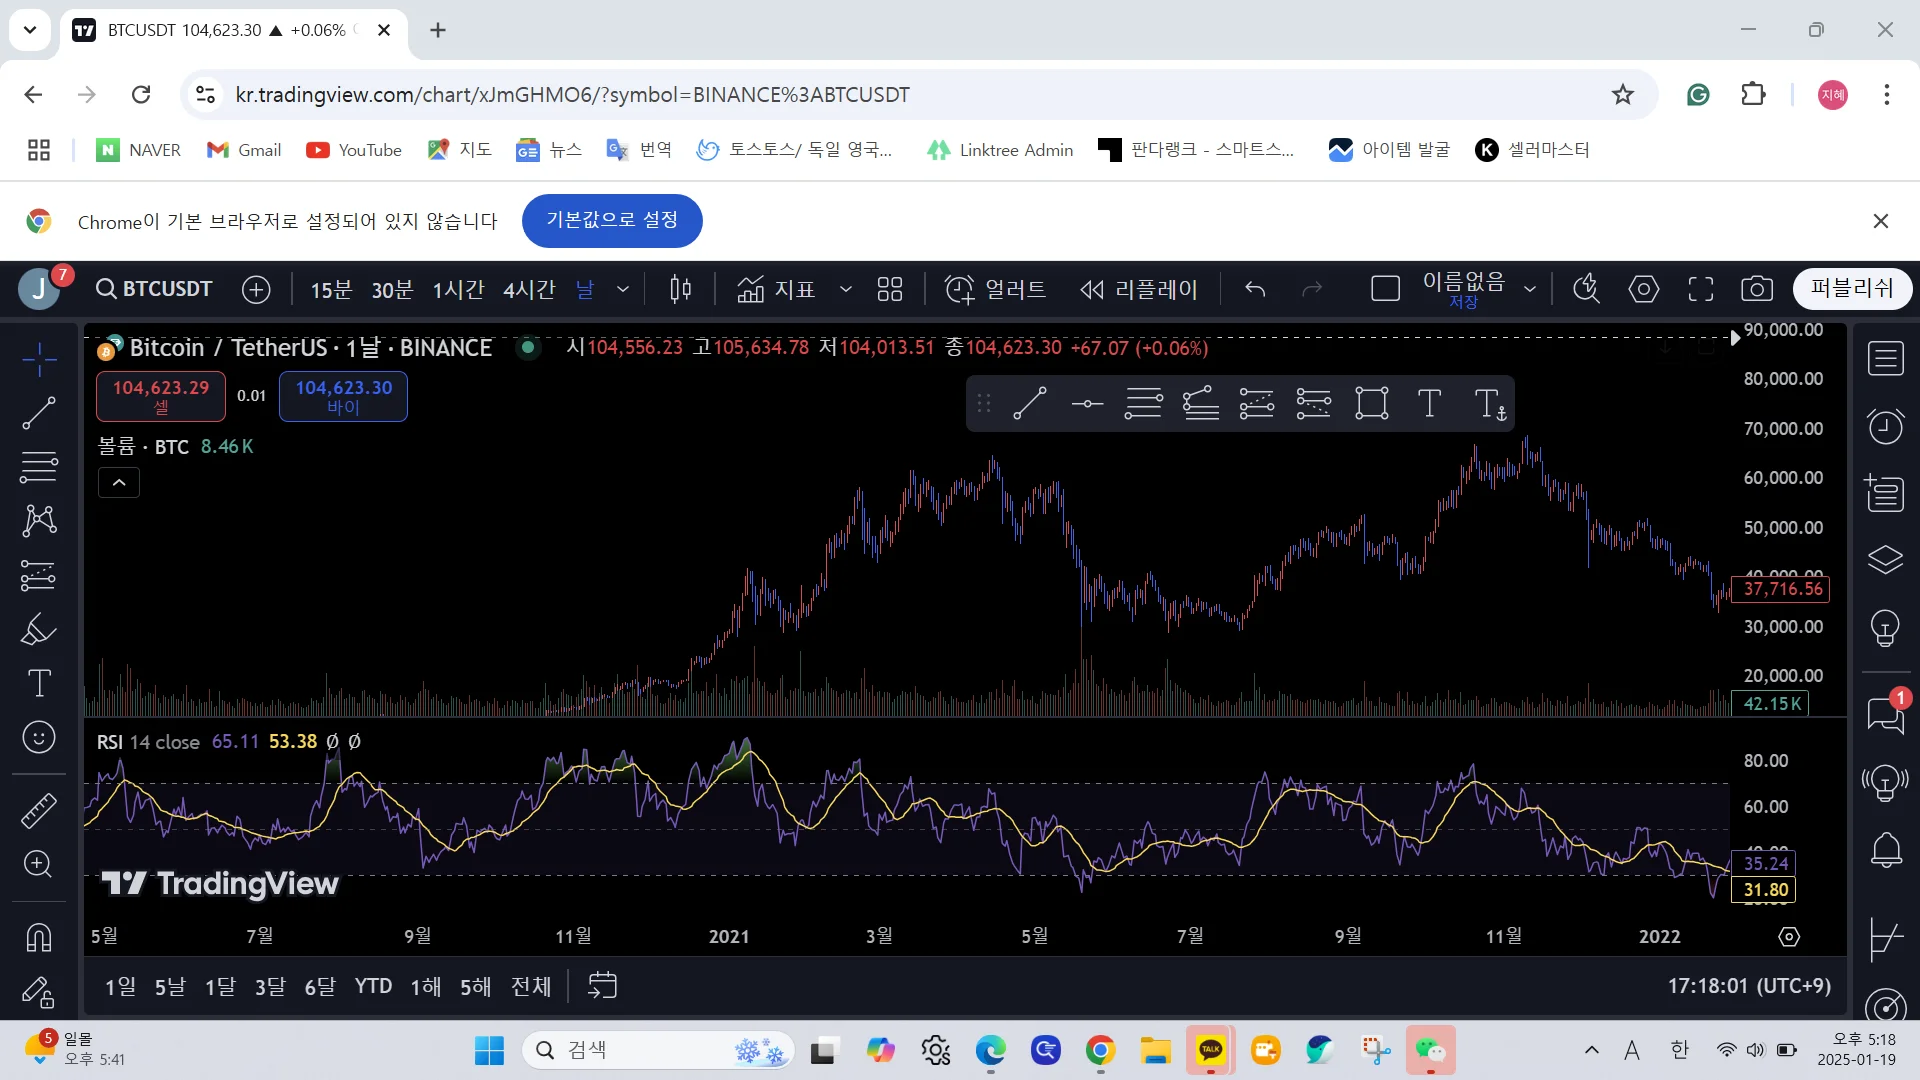Take a chart snapshot with camera icon
Viewport: 1920px width, 1080px height.
click(1757, 290)
